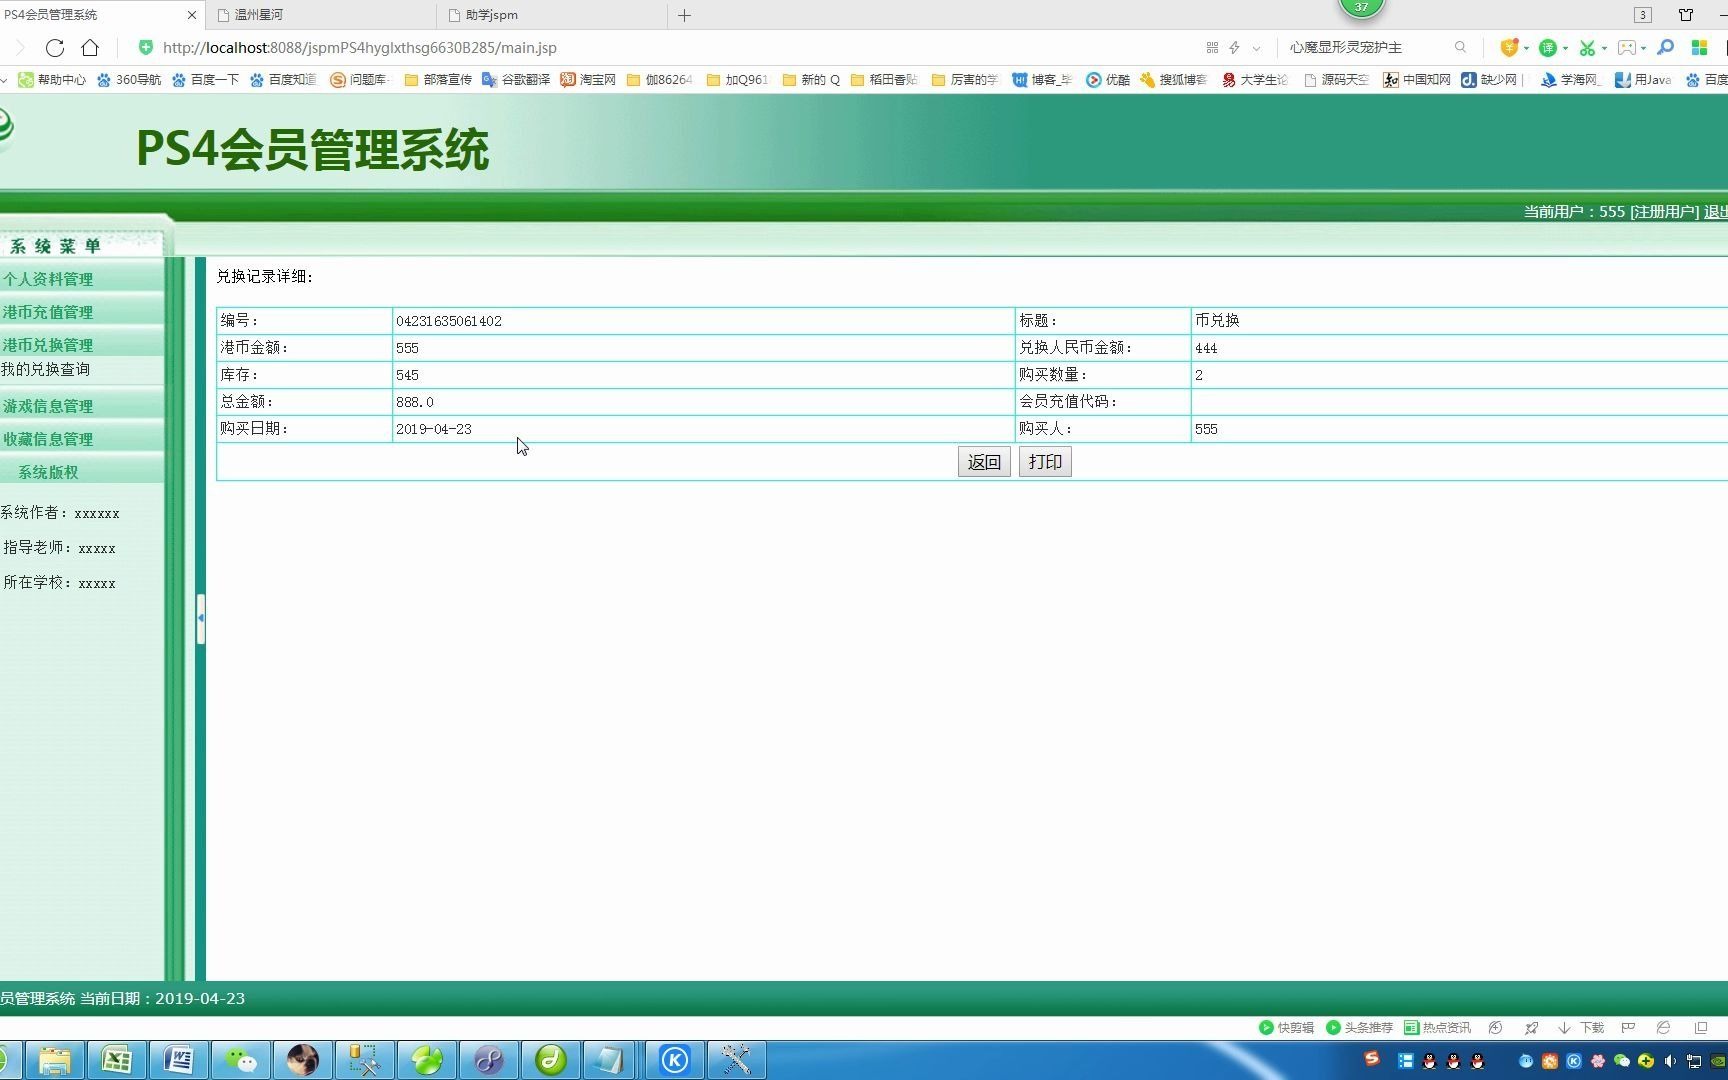This screenshot has width=1728, height=1080.
Task: Open the skin shirt icon in title bar
Action: 1686,15
